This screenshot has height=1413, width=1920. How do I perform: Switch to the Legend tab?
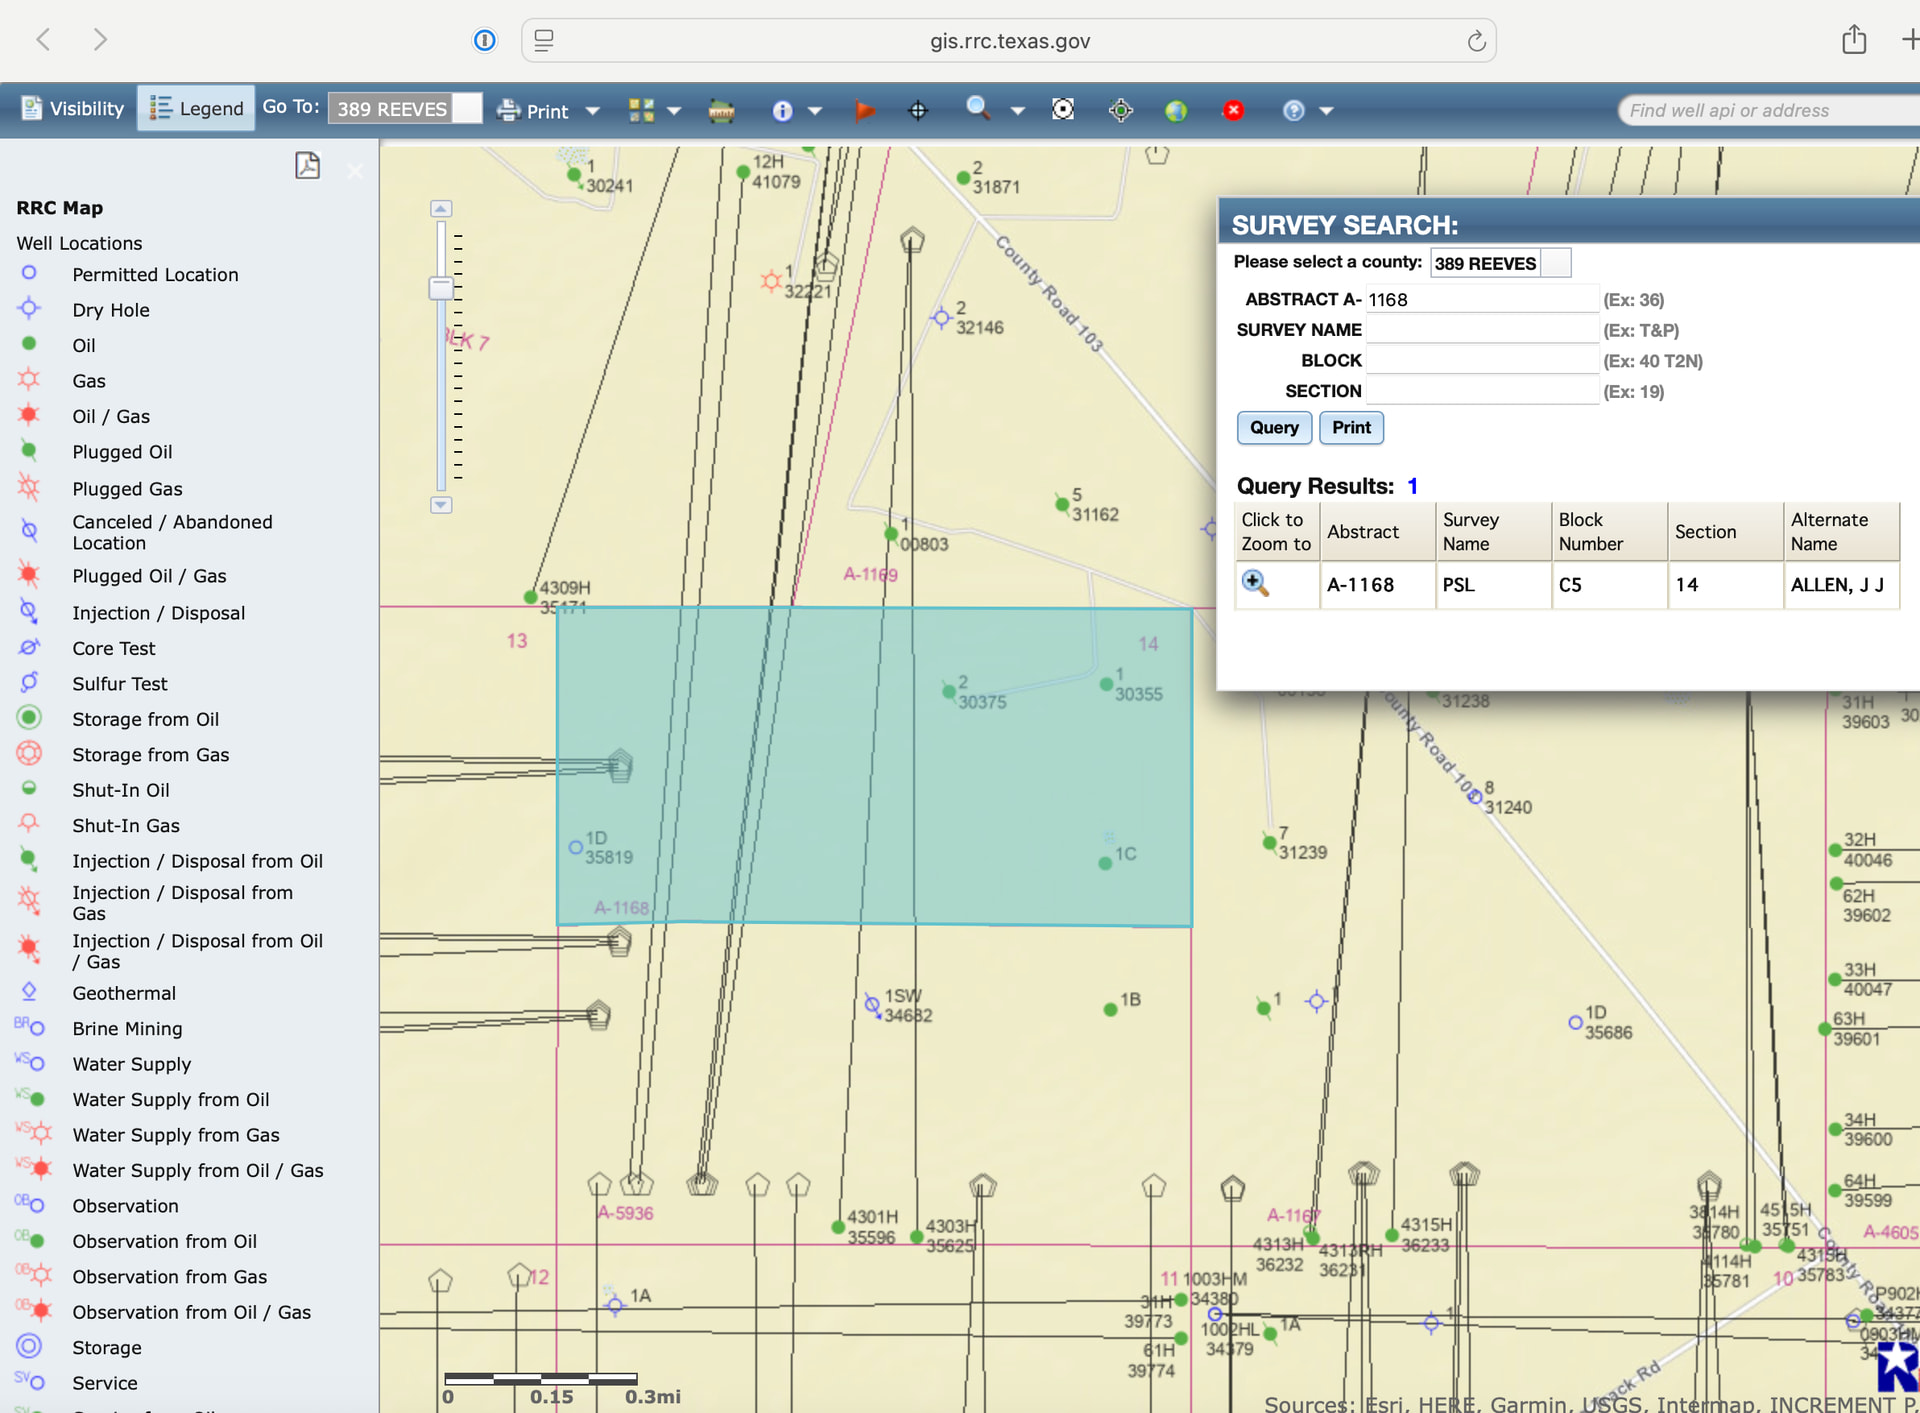tap(196, 108)
